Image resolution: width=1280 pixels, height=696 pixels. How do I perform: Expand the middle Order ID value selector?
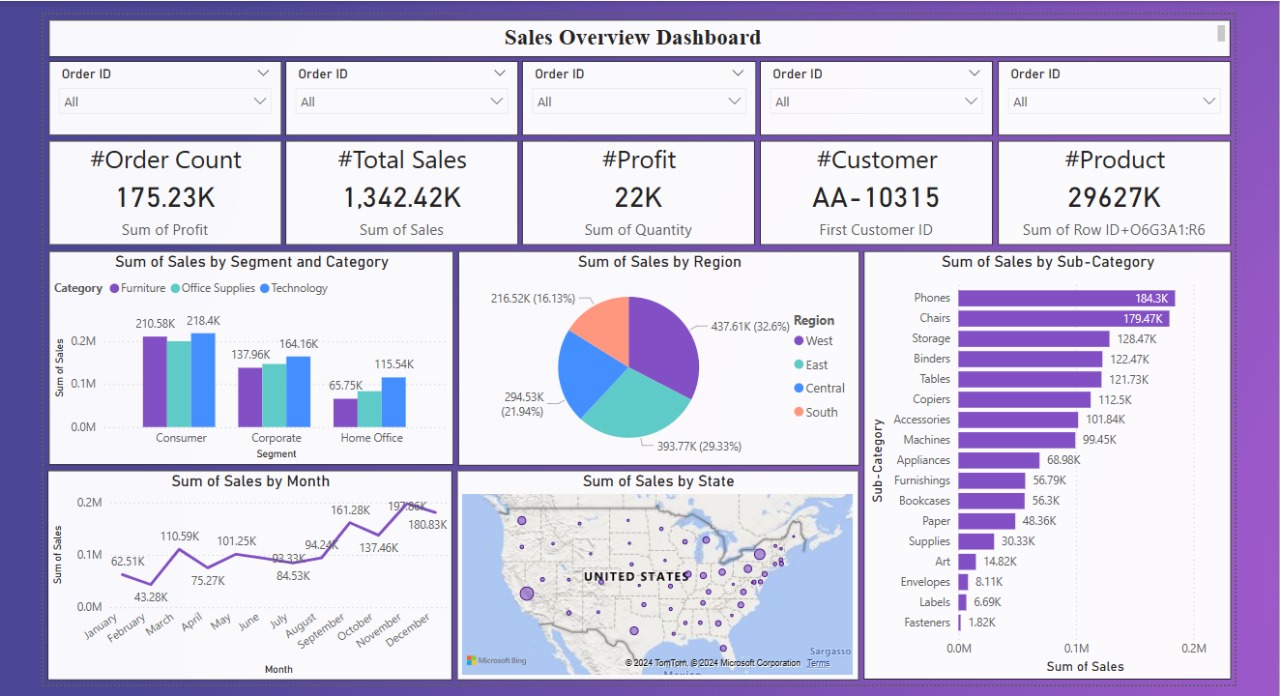(735, 101)
